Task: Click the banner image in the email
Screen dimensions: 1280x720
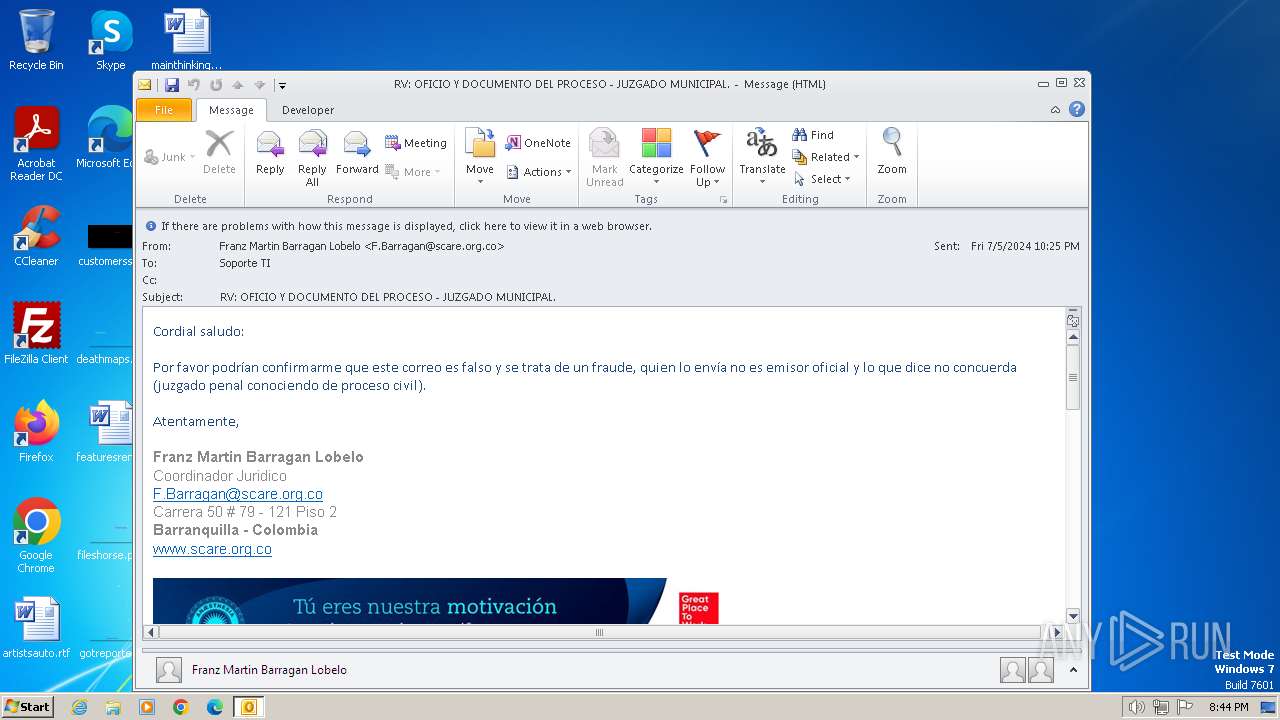Action: [436, 601]
